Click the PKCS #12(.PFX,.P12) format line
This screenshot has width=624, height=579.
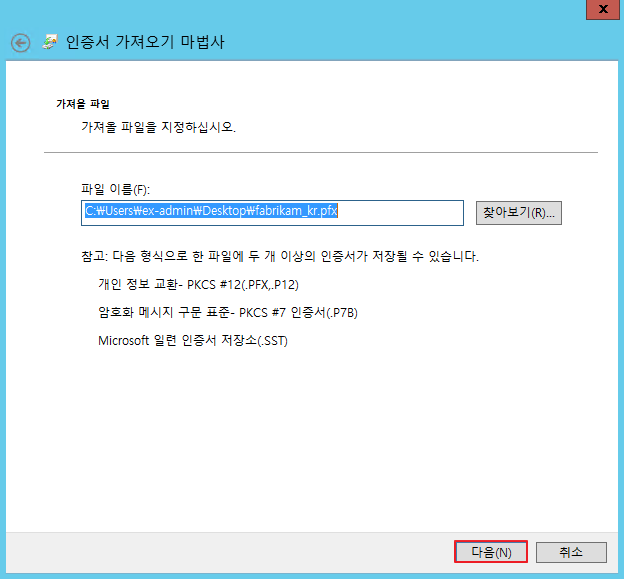(198, 285)
